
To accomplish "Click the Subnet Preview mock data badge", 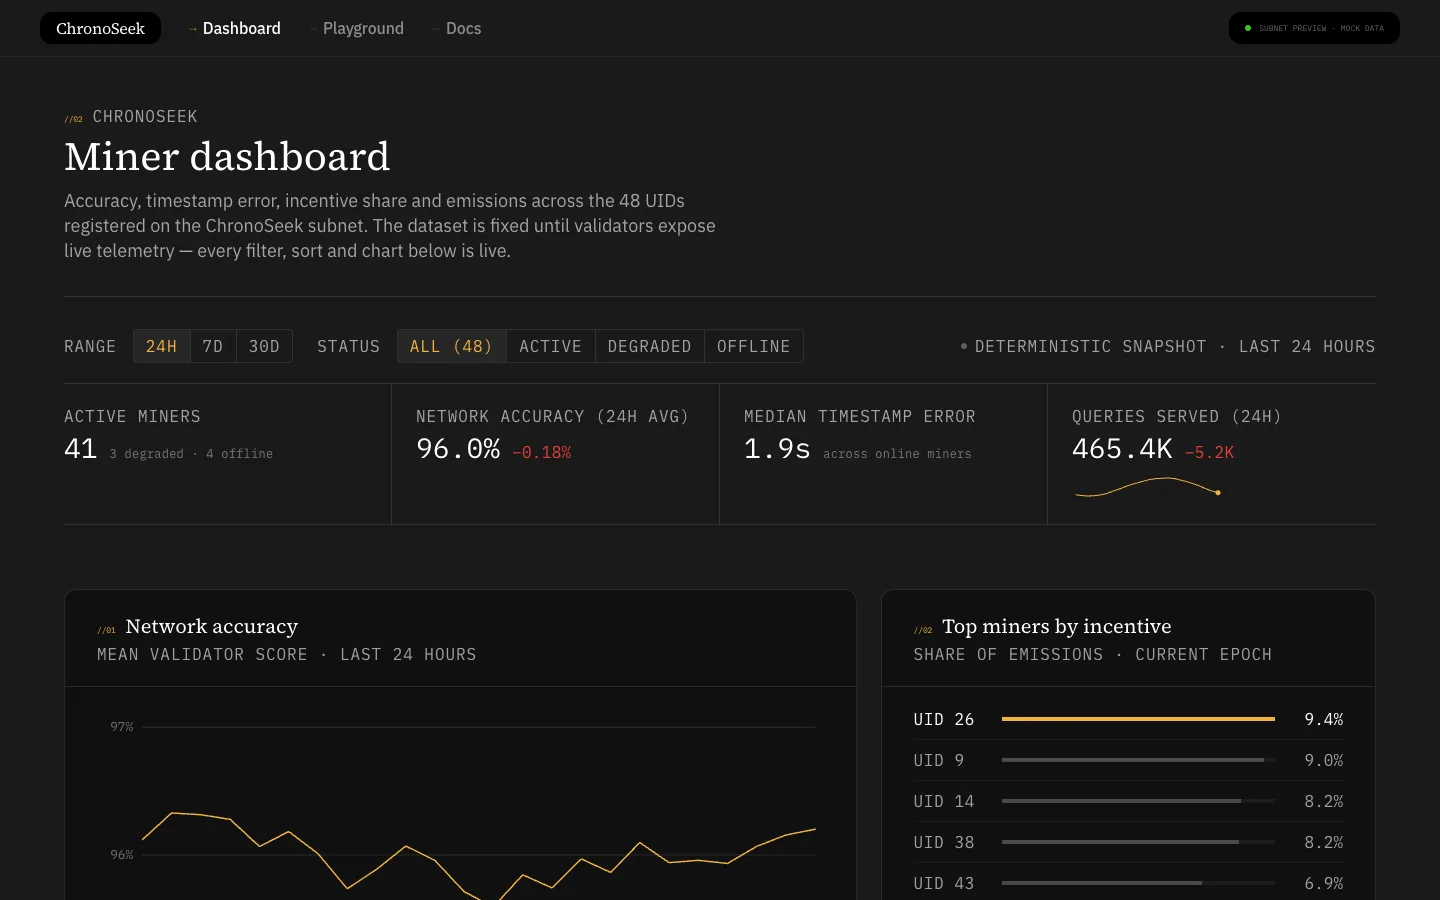I will 1314,28.
